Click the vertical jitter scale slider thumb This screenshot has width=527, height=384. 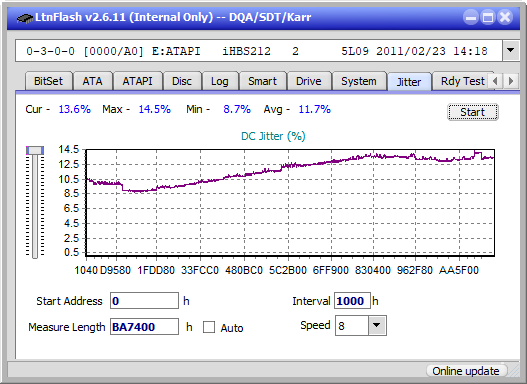[x=35, y=150]
